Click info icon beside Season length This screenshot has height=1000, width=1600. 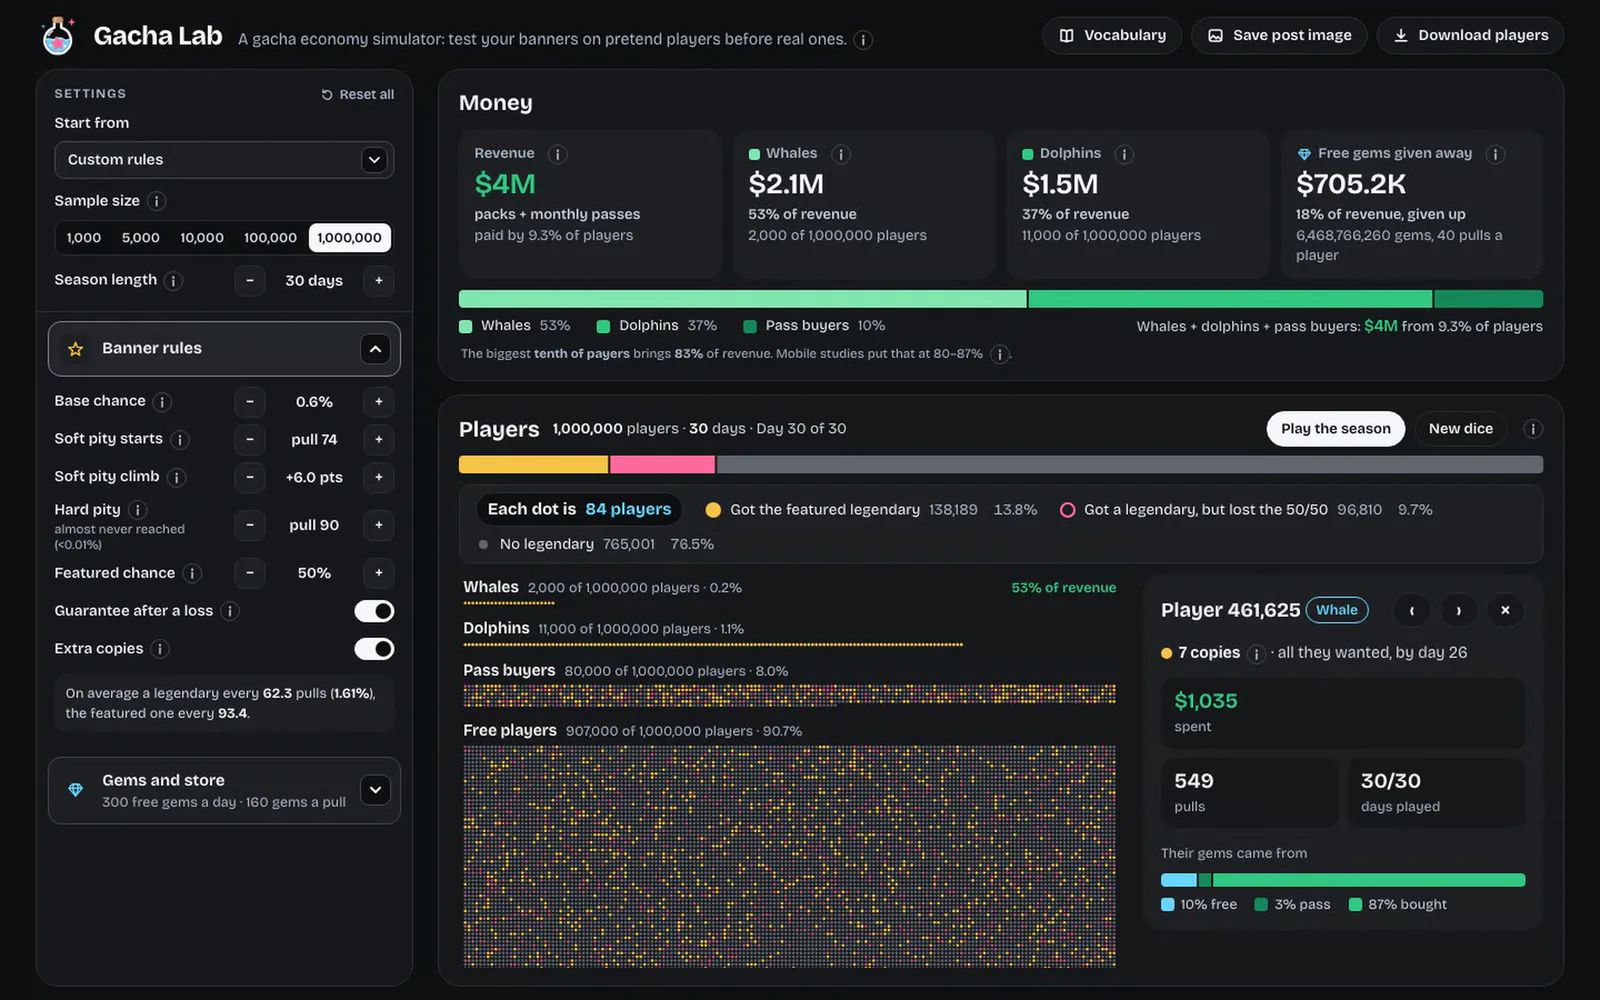(x=173, y=281)
